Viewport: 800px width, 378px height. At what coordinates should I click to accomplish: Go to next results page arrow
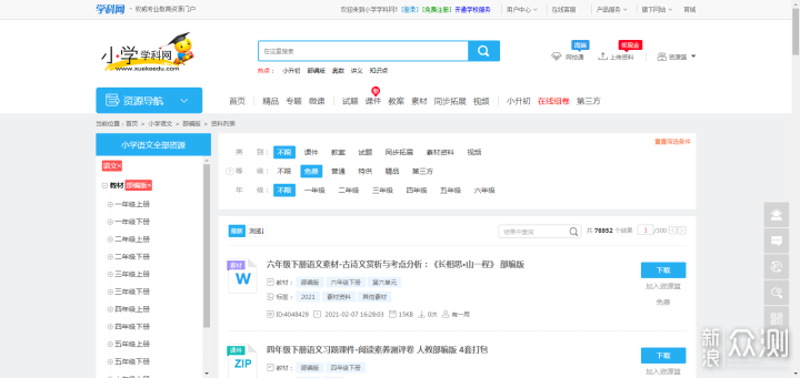pos(682,231)
